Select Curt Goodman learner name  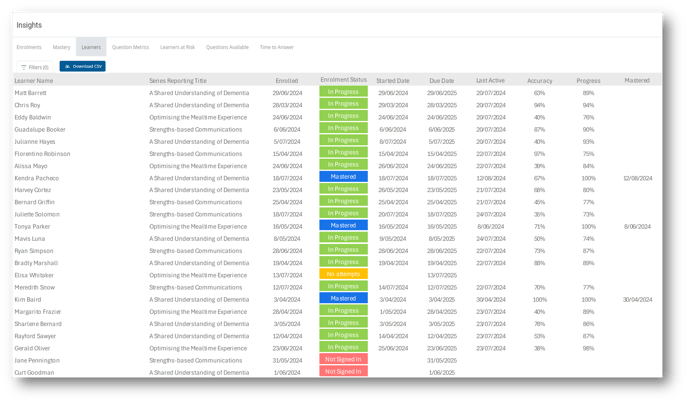click(34, 372)
